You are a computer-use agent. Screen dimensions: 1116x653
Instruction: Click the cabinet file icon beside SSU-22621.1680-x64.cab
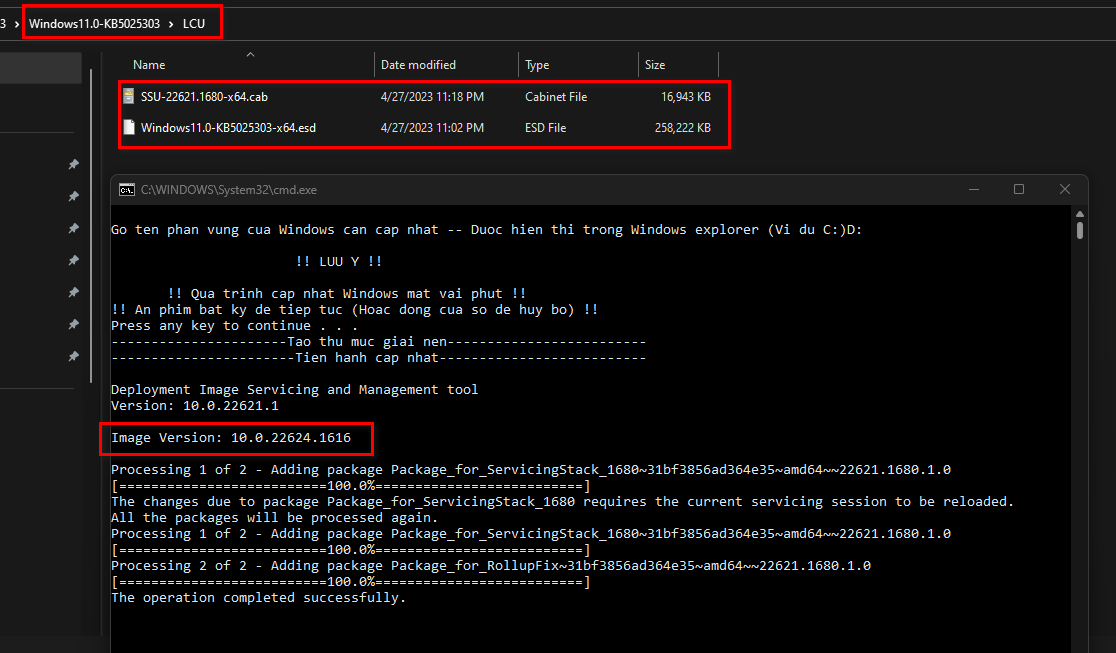point(129,96)
